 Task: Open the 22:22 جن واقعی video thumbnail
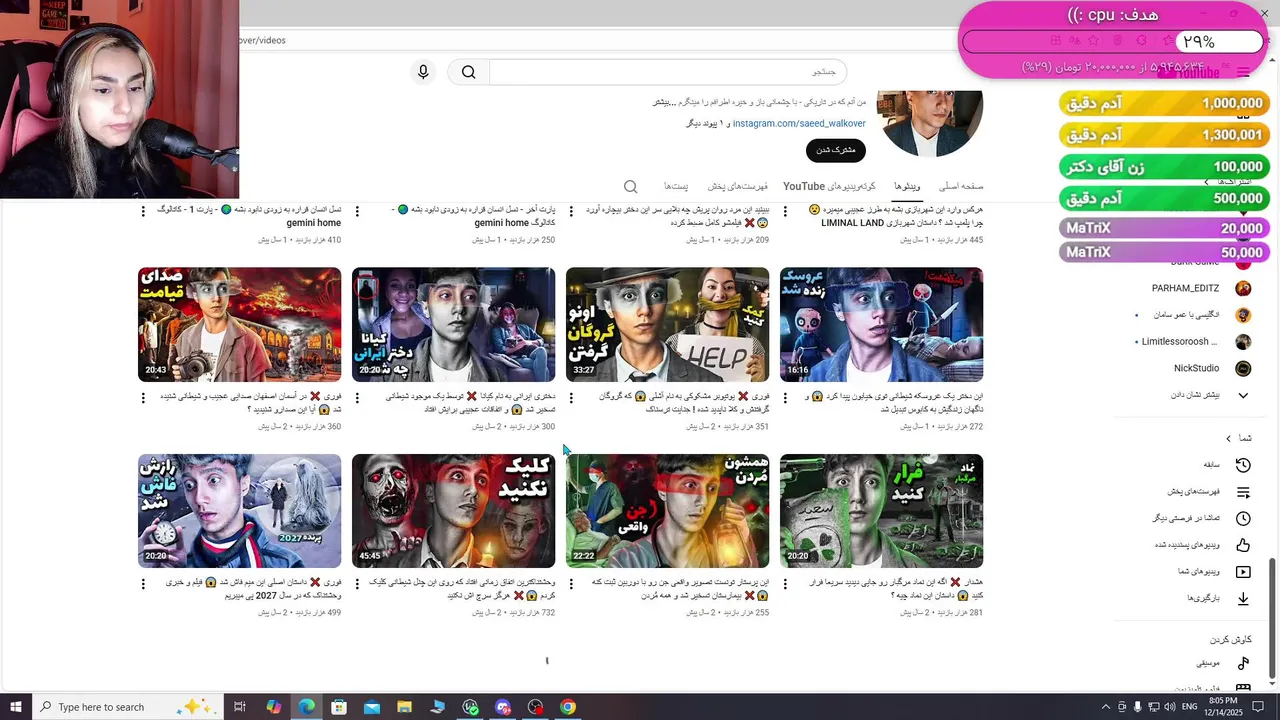668,511
